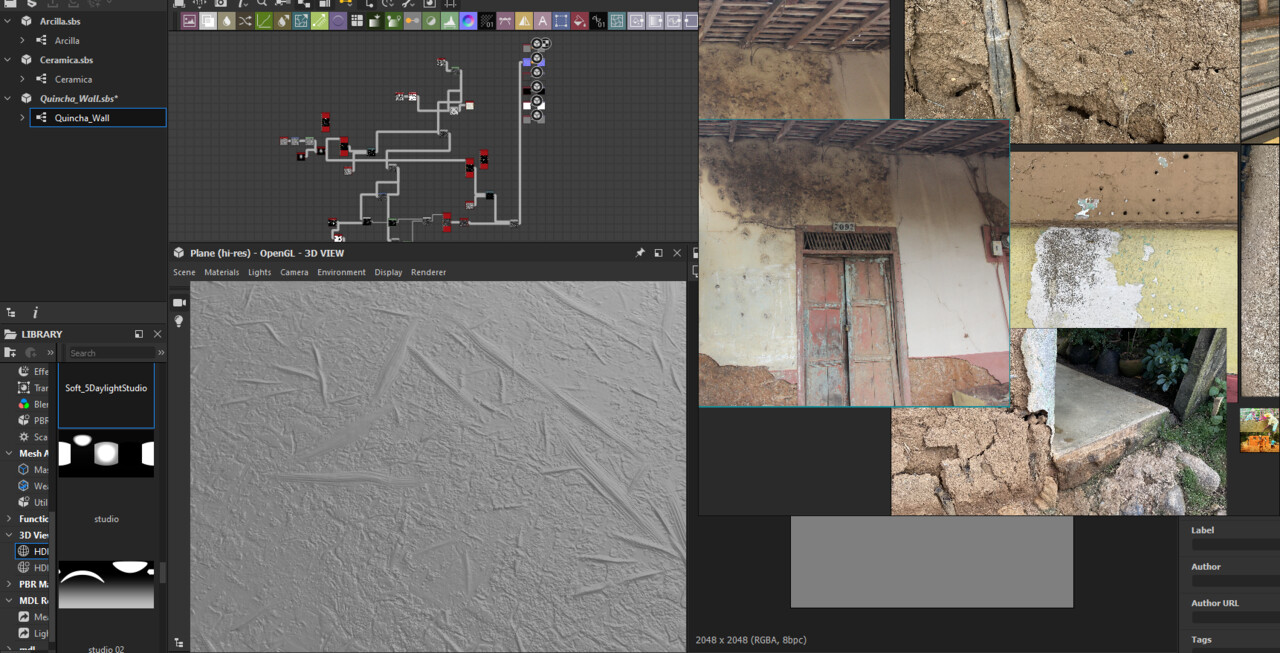Add a Warp node from toolbar
Screen dimensions: 1280x653
click(617, 20)
